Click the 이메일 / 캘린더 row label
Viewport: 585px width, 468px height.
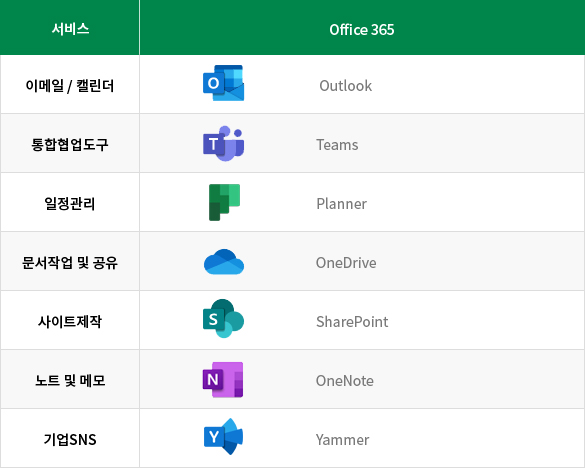70,85
